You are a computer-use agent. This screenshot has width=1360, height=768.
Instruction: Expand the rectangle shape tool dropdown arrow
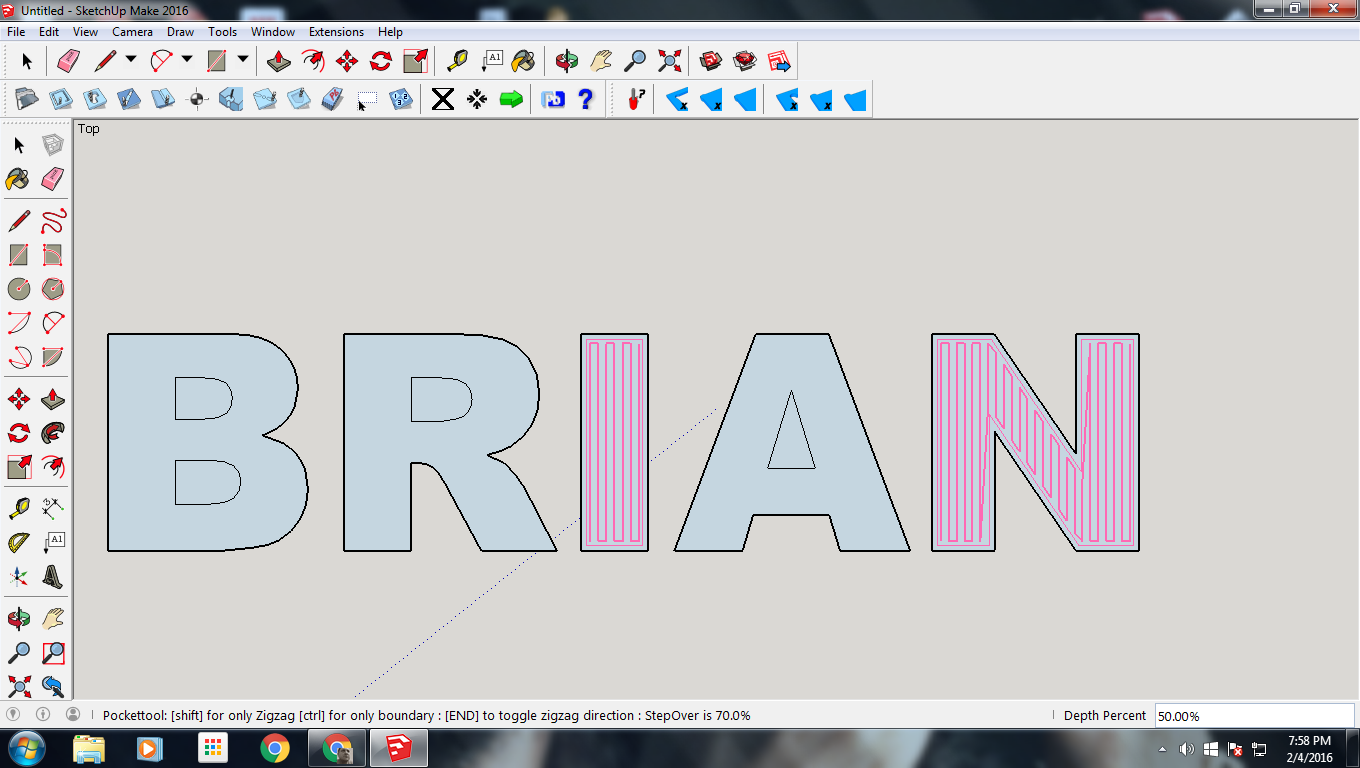pyautogui.click(x=243, y=60)
